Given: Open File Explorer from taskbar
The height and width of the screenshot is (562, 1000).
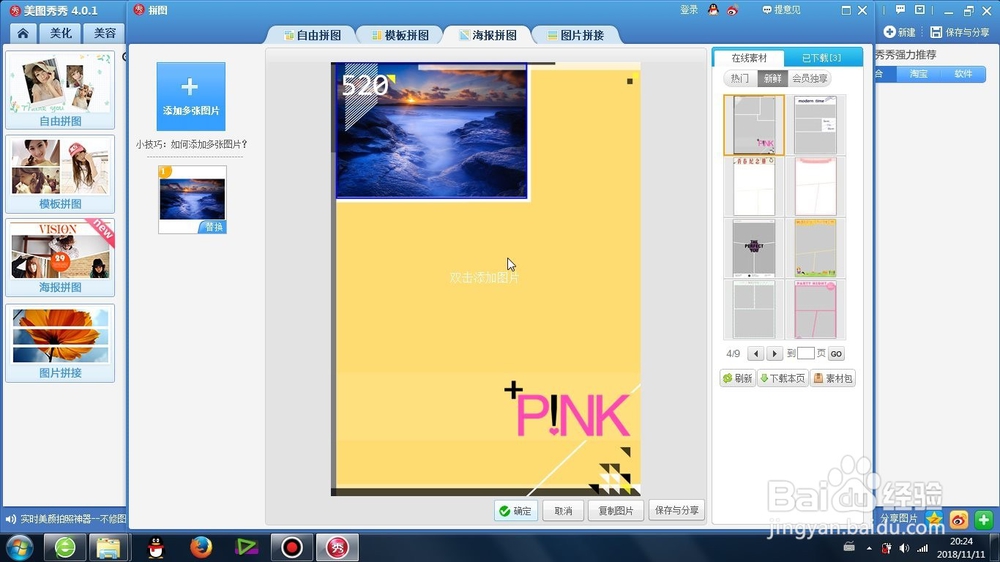Looking at the screenshot, I should (x=108, y=547).
